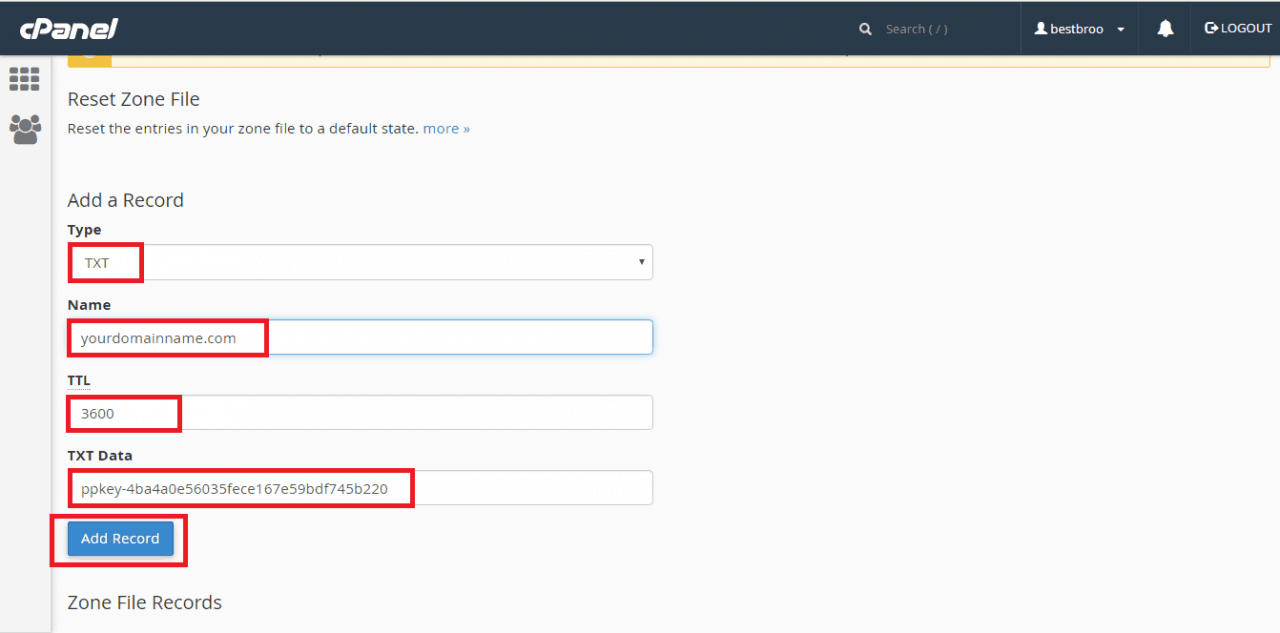Open the home grid icon in sidebar

24,79
